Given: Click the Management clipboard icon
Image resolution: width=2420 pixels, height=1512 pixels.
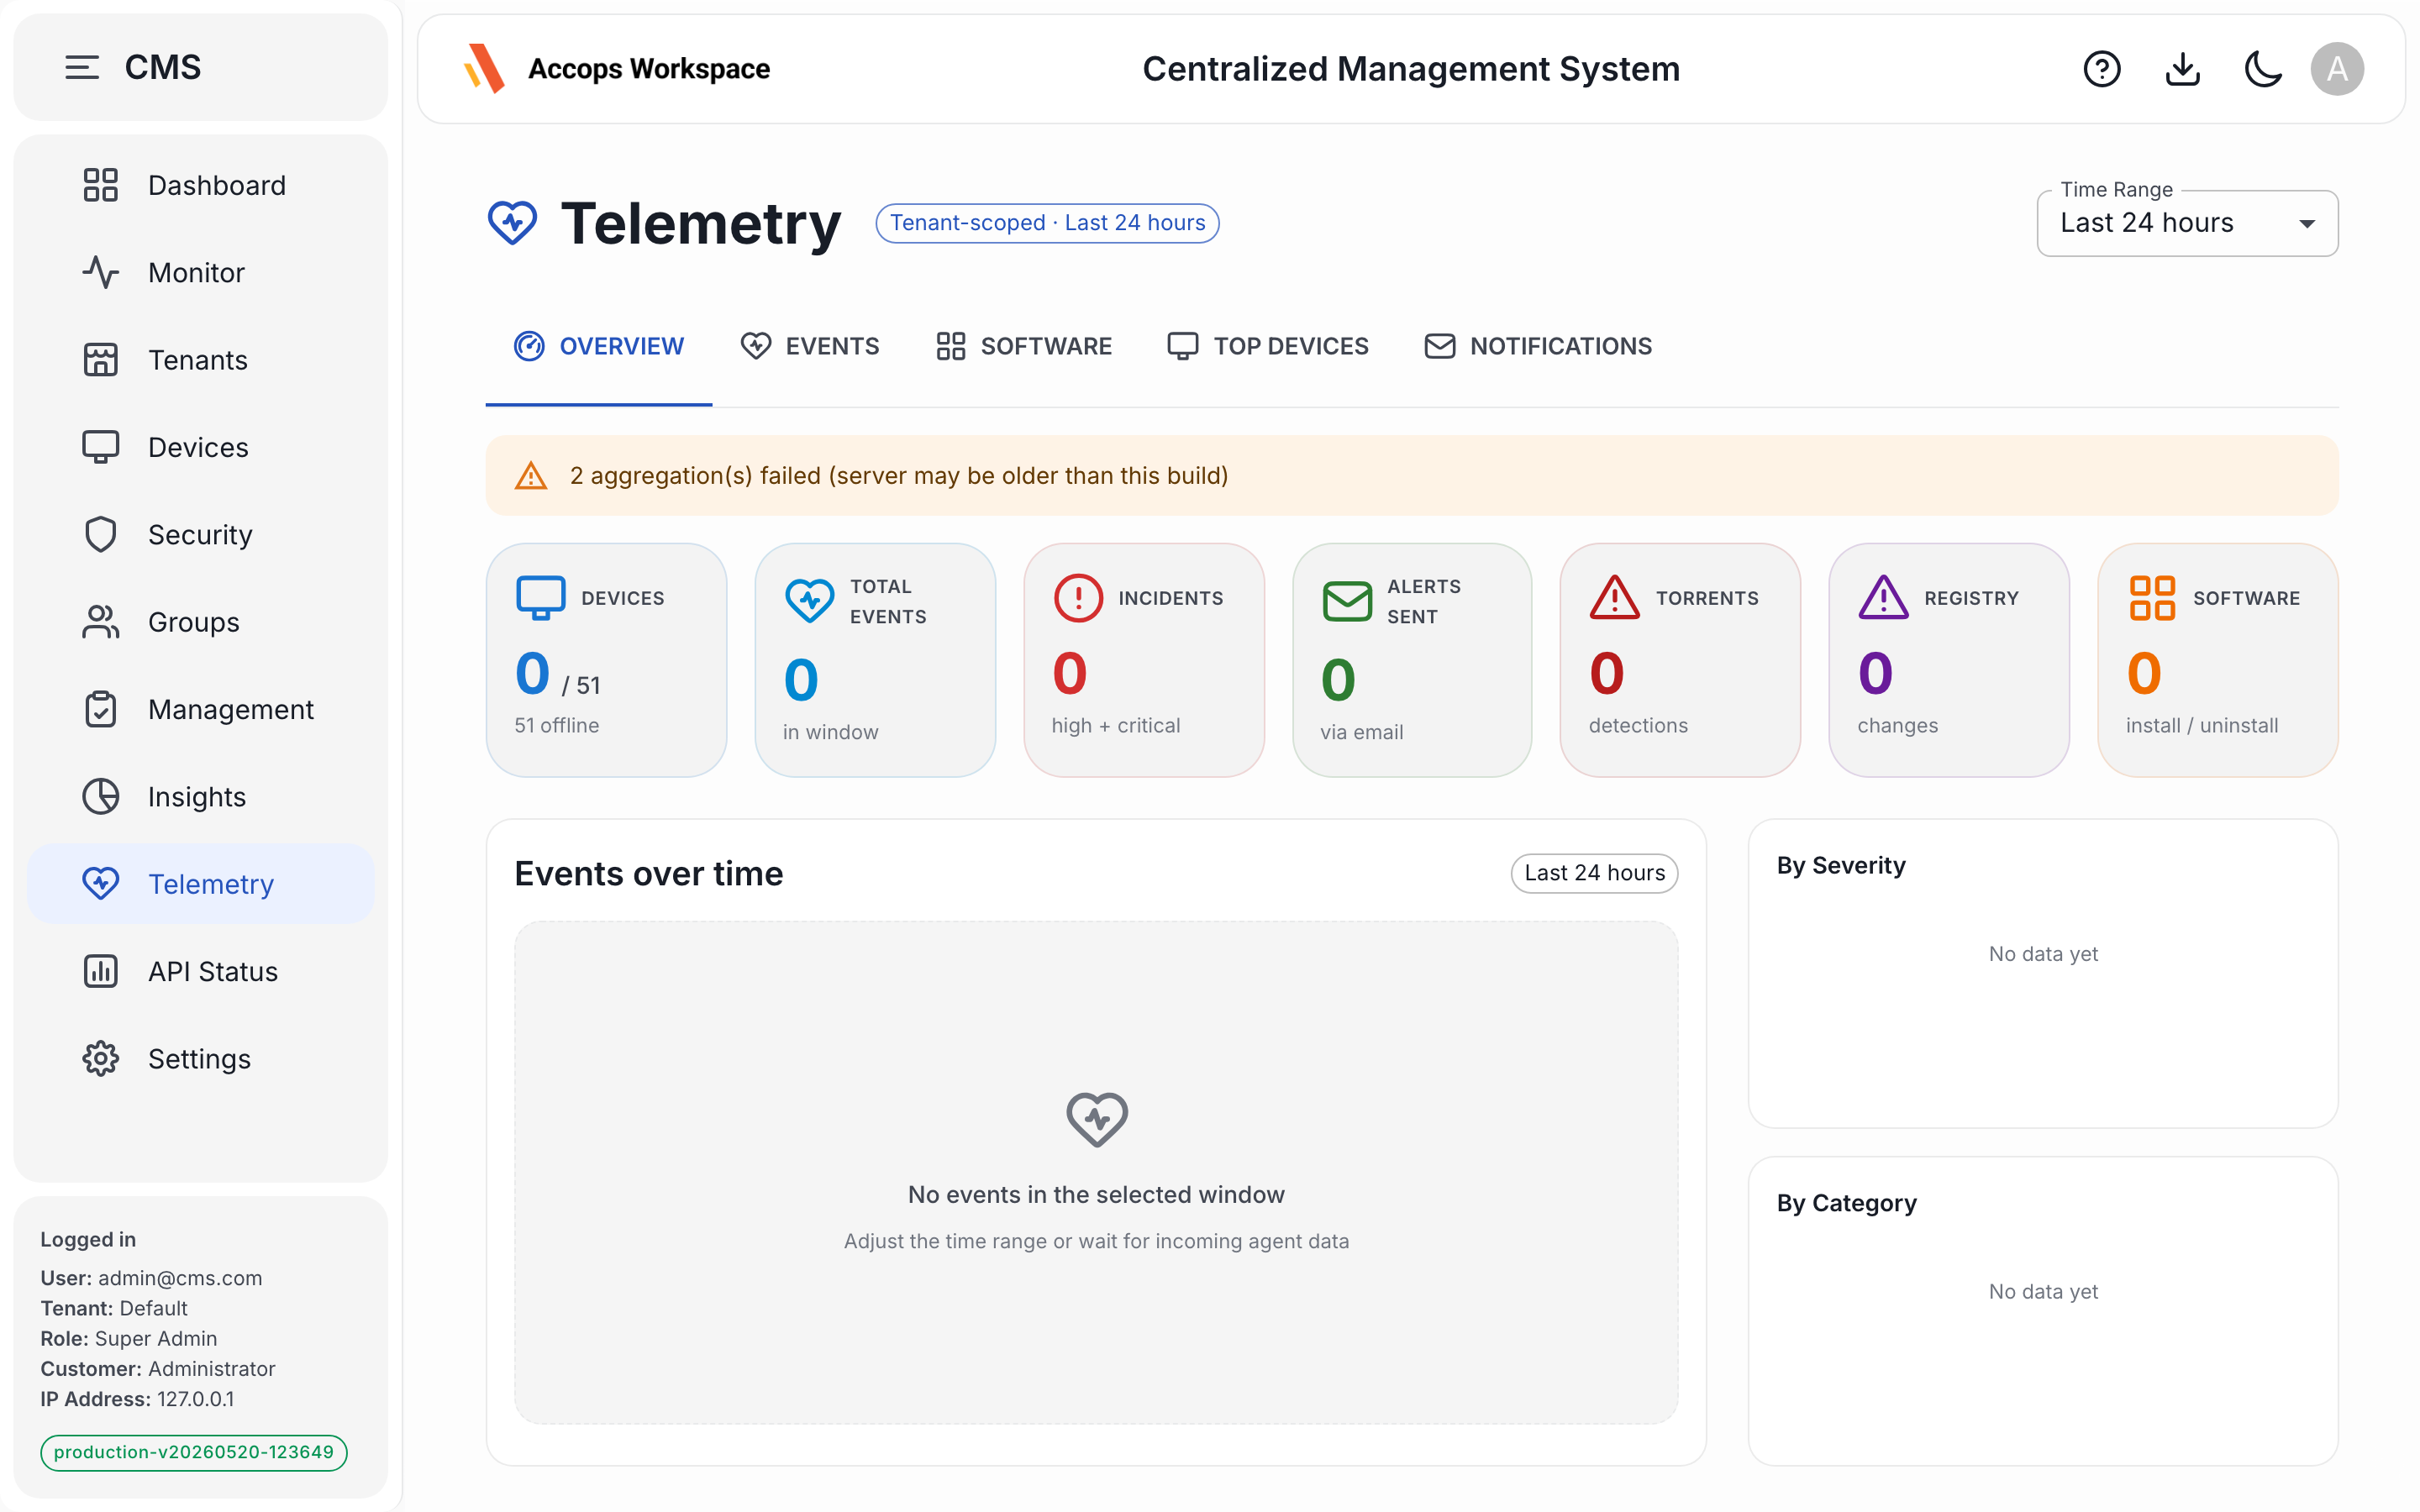Looking at the screenshot, I should (100, 709).
